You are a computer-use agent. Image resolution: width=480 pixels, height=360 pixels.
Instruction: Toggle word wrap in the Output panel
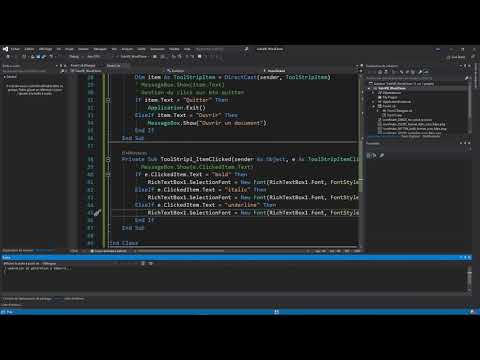tap(150, 263)
